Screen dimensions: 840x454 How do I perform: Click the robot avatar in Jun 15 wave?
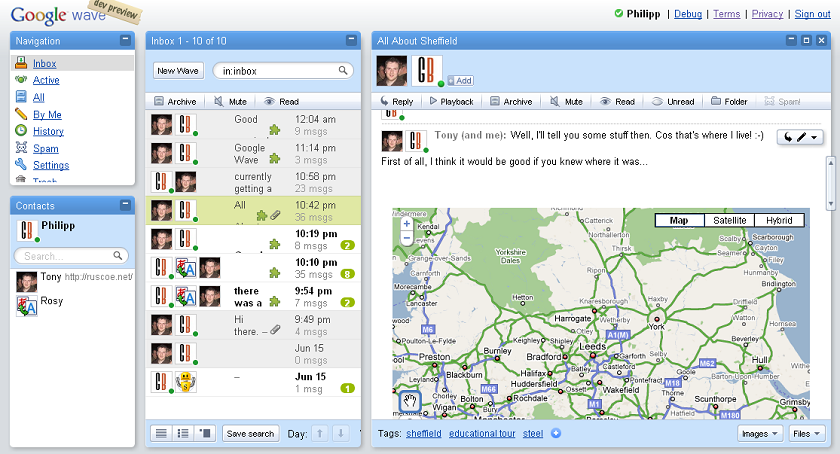(x=186, y=382)
